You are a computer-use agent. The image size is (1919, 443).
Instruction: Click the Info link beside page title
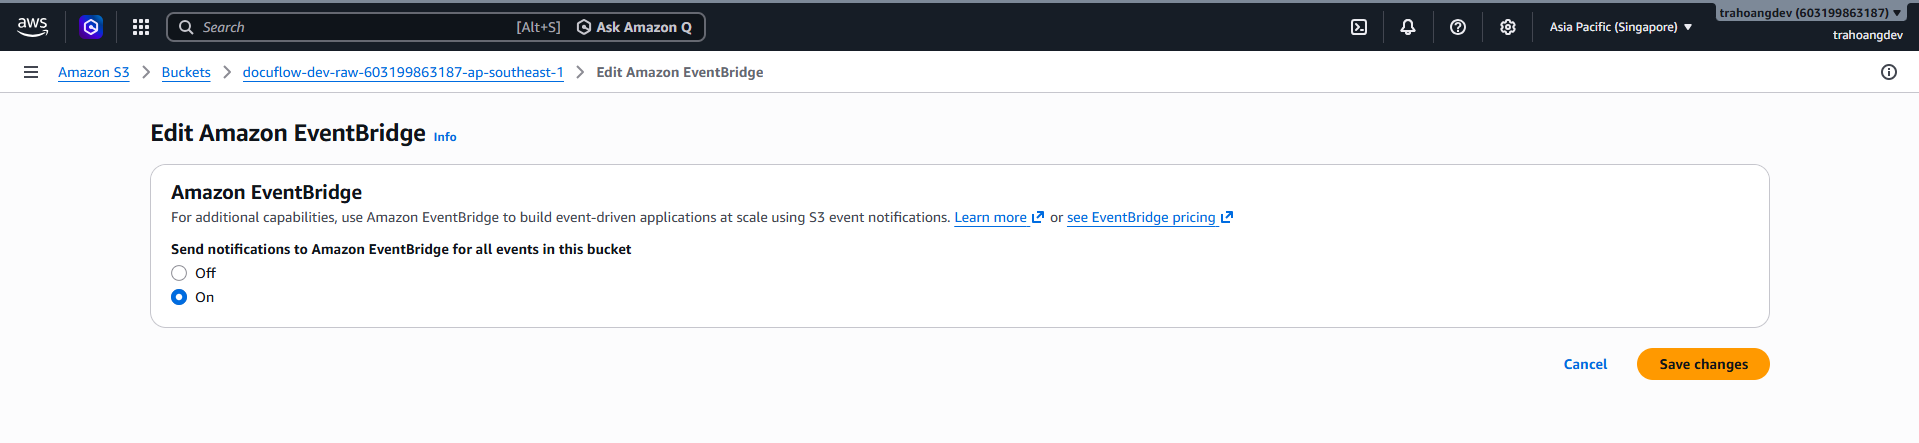point(445,137)
